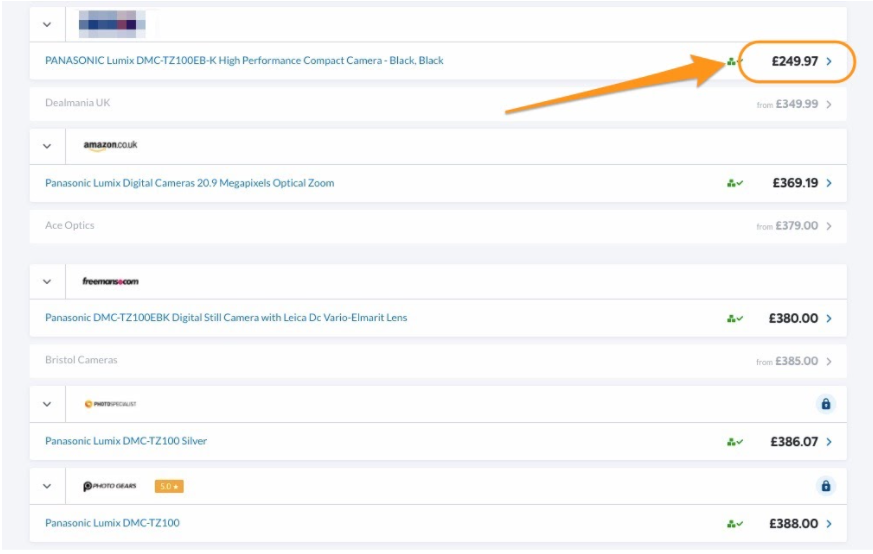Collapse the amazon.co.uk offer group
Image resolution: width=873 pixels, height=554 pixels.
click(x=47, y=146)
